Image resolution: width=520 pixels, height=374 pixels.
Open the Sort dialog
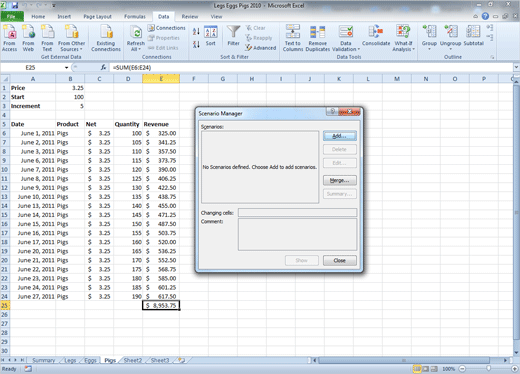[x=211, y=36]
